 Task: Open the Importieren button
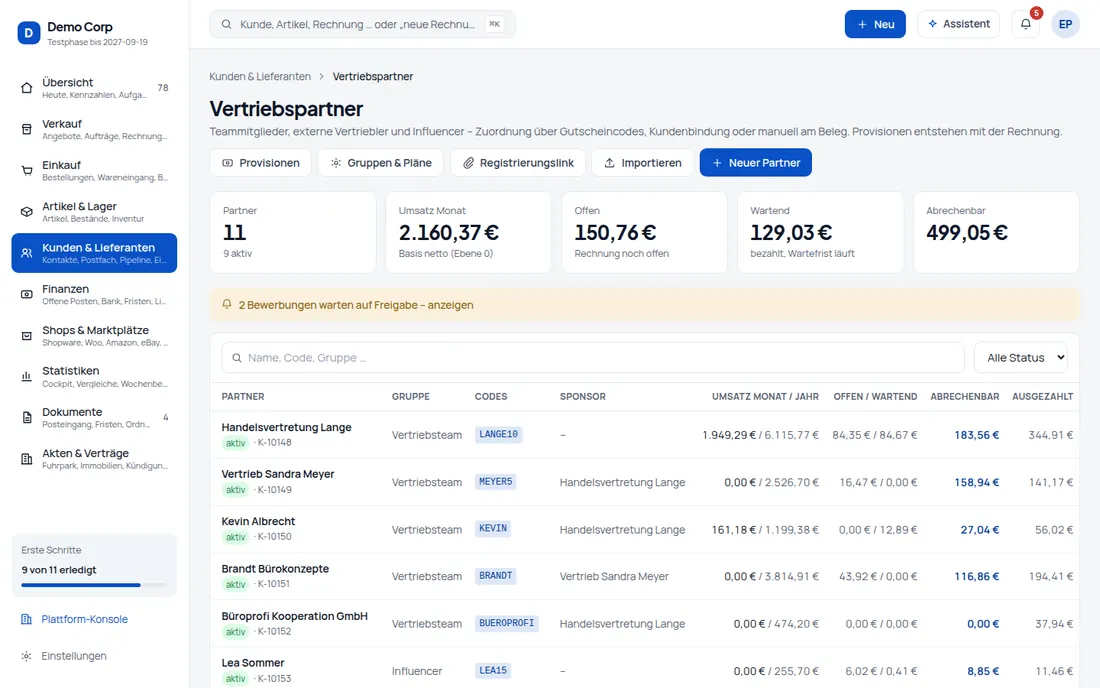643,163
